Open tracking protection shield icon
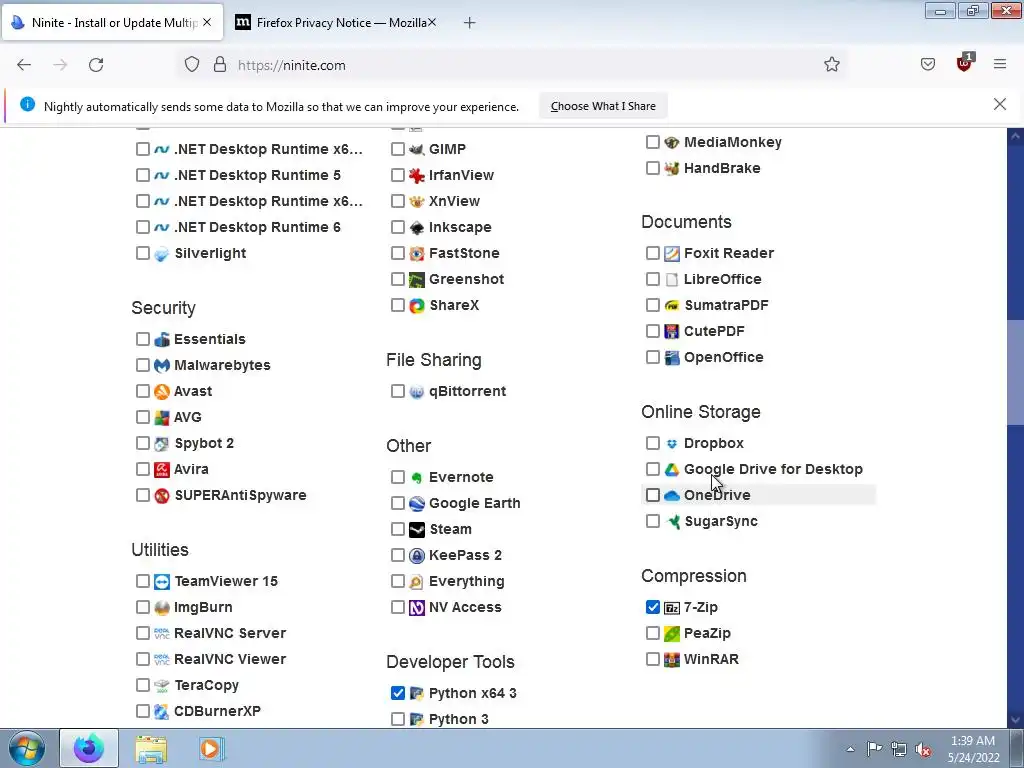The height and width of the screenshot is (768, 1024). (x=191, y=65)
